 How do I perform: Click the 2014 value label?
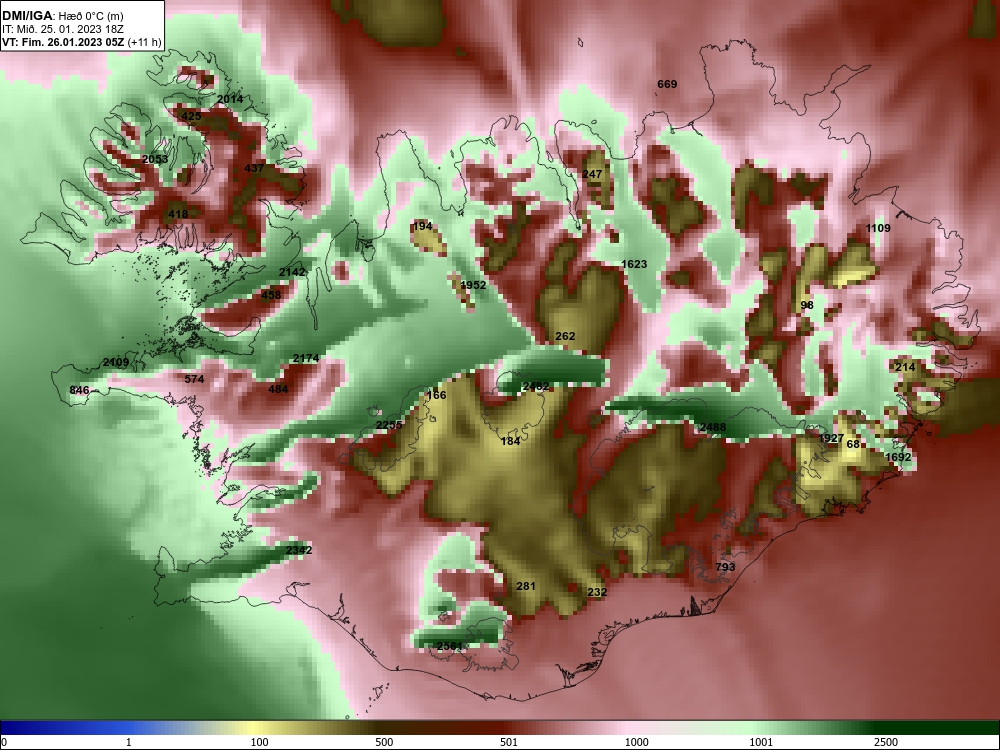click(230, 99)
